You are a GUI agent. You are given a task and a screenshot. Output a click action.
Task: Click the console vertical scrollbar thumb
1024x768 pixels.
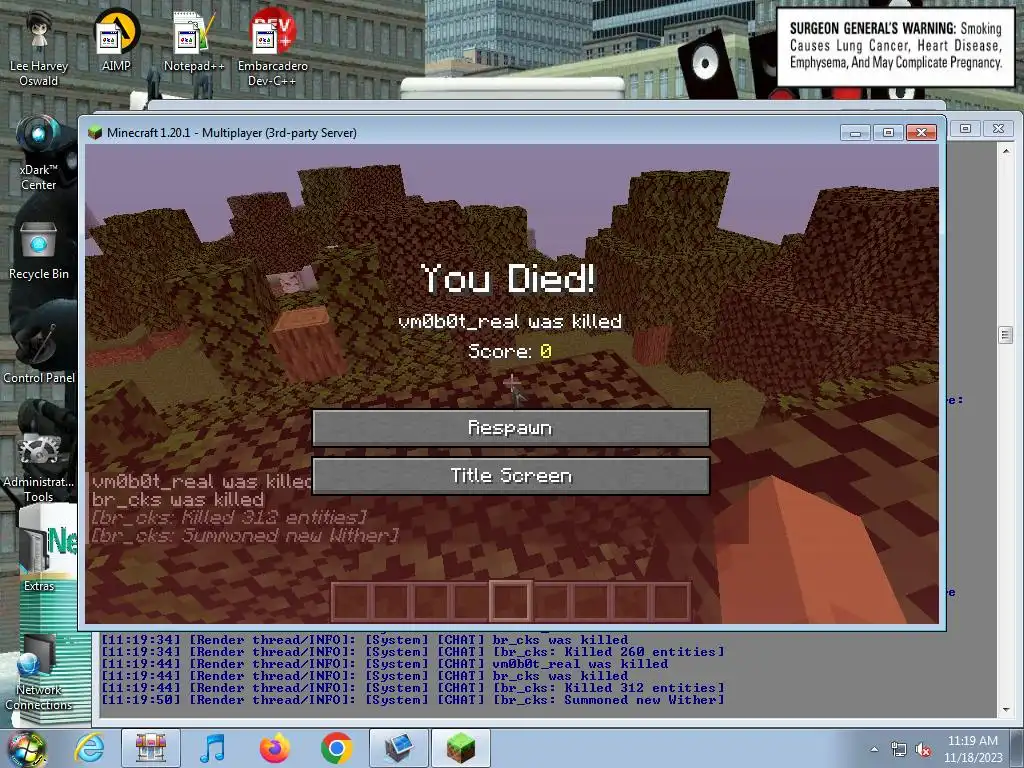[x=1006, y=335]
